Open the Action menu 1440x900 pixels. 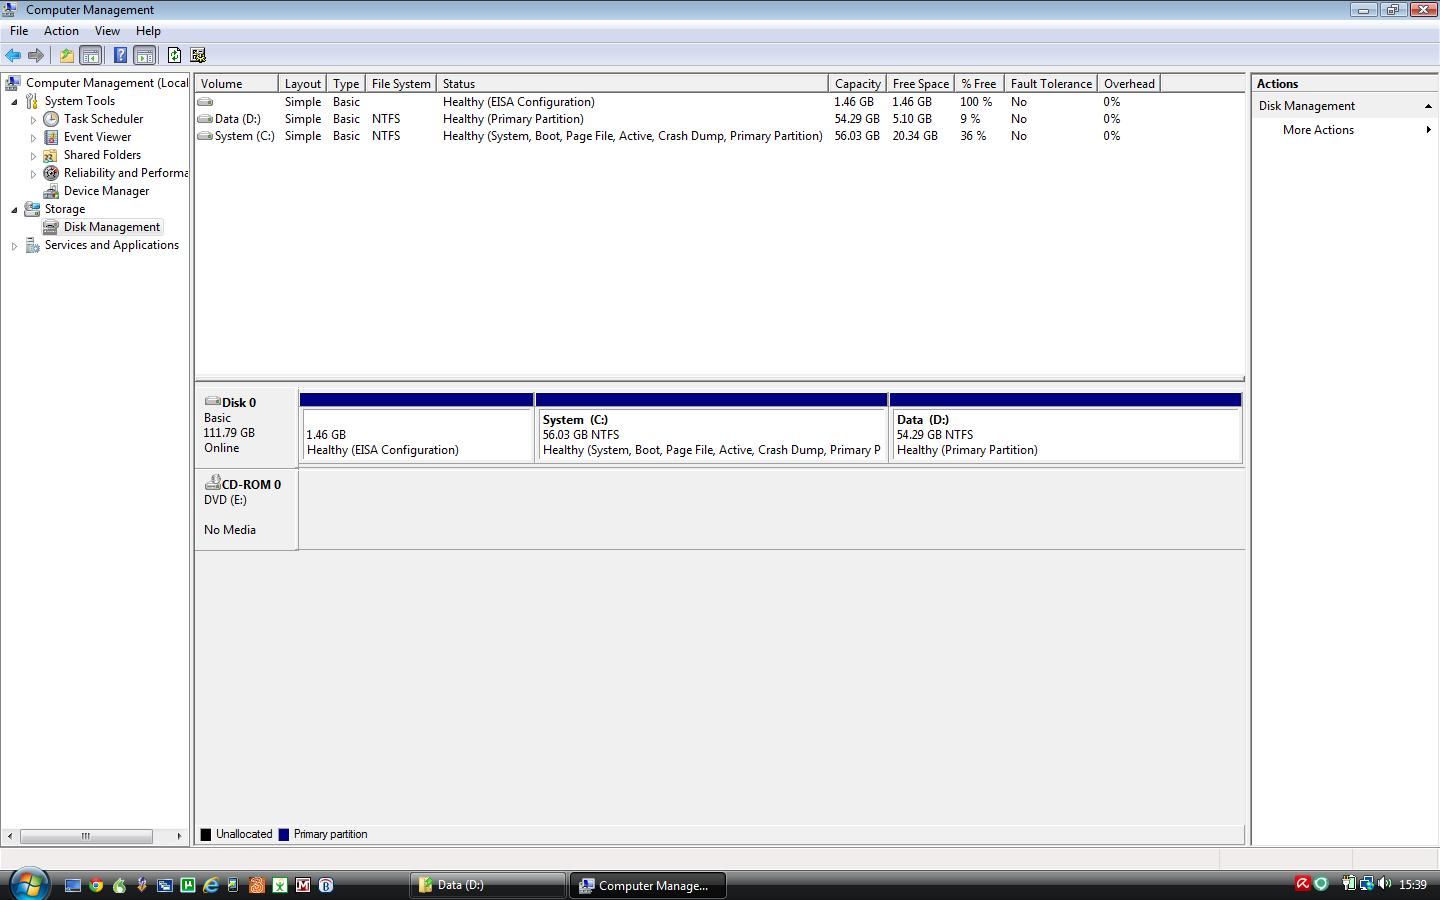61,31
